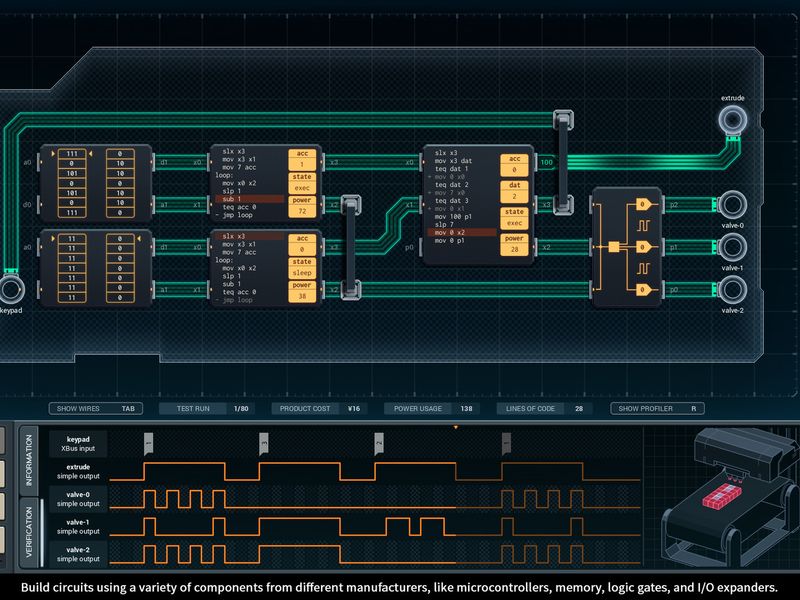800x600 pixels.
Task: Click the valve-1 output connector
Action: pos(733,247)
